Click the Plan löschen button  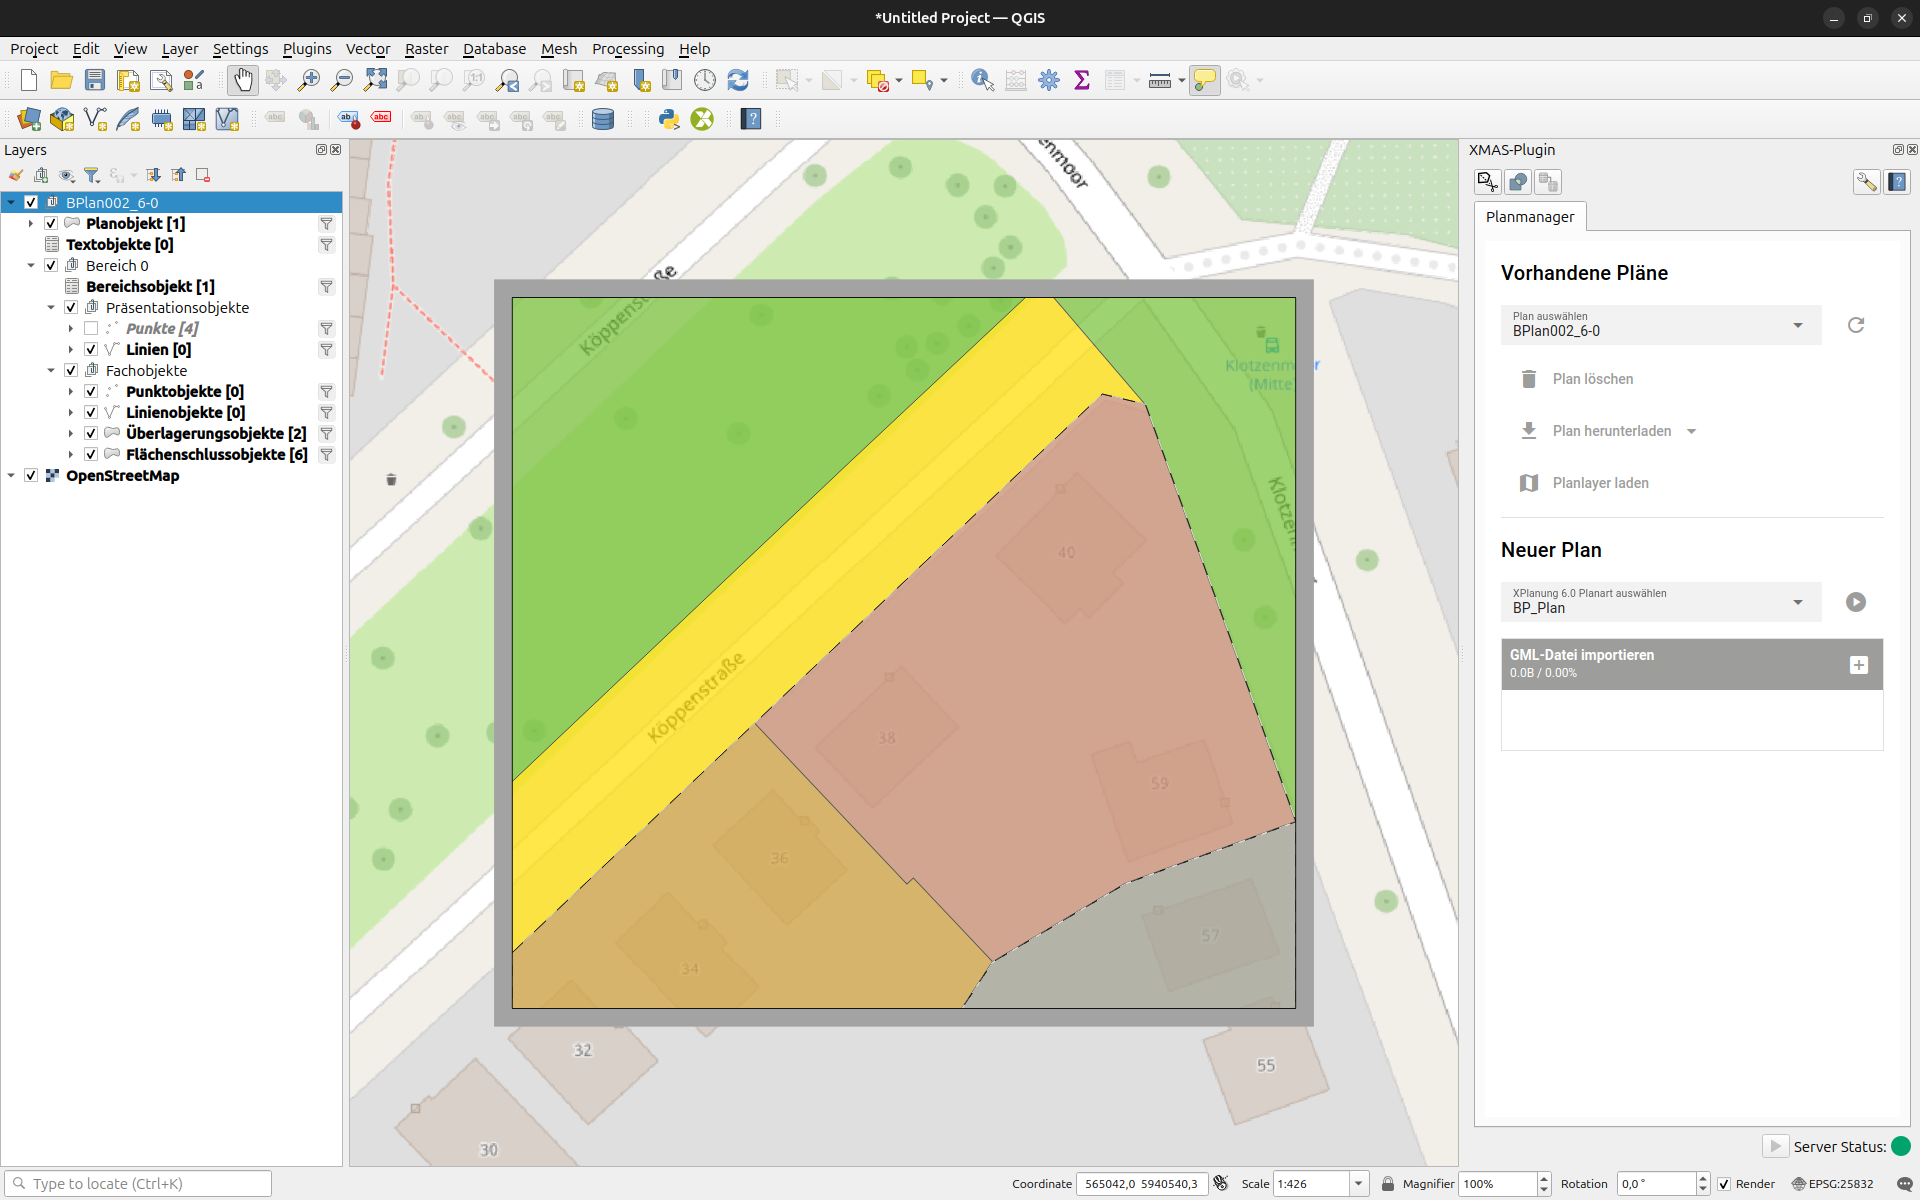1592,379
